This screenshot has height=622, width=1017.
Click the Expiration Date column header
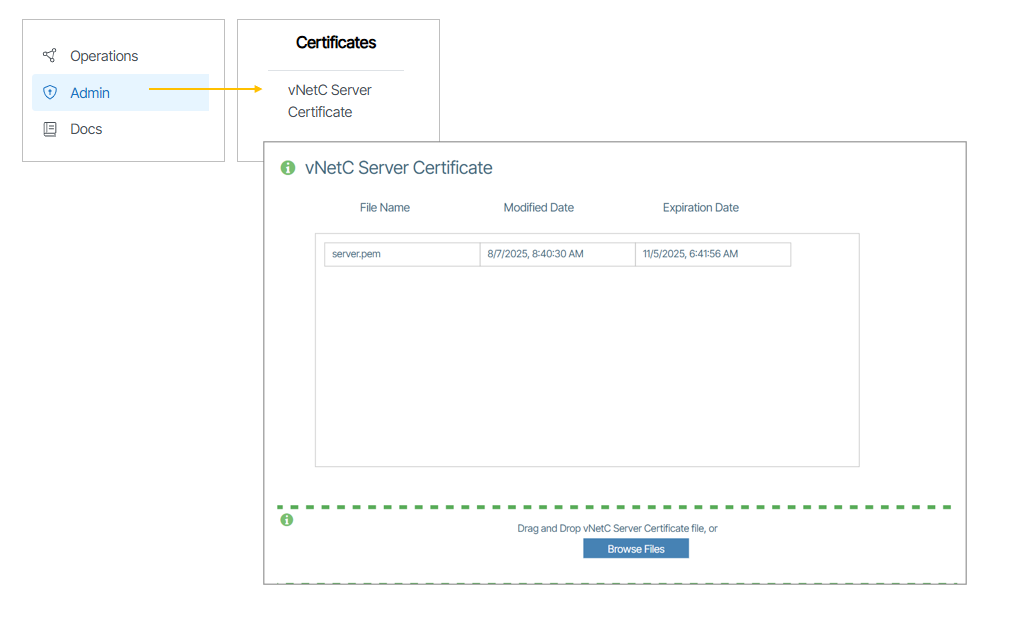point(700,208)
